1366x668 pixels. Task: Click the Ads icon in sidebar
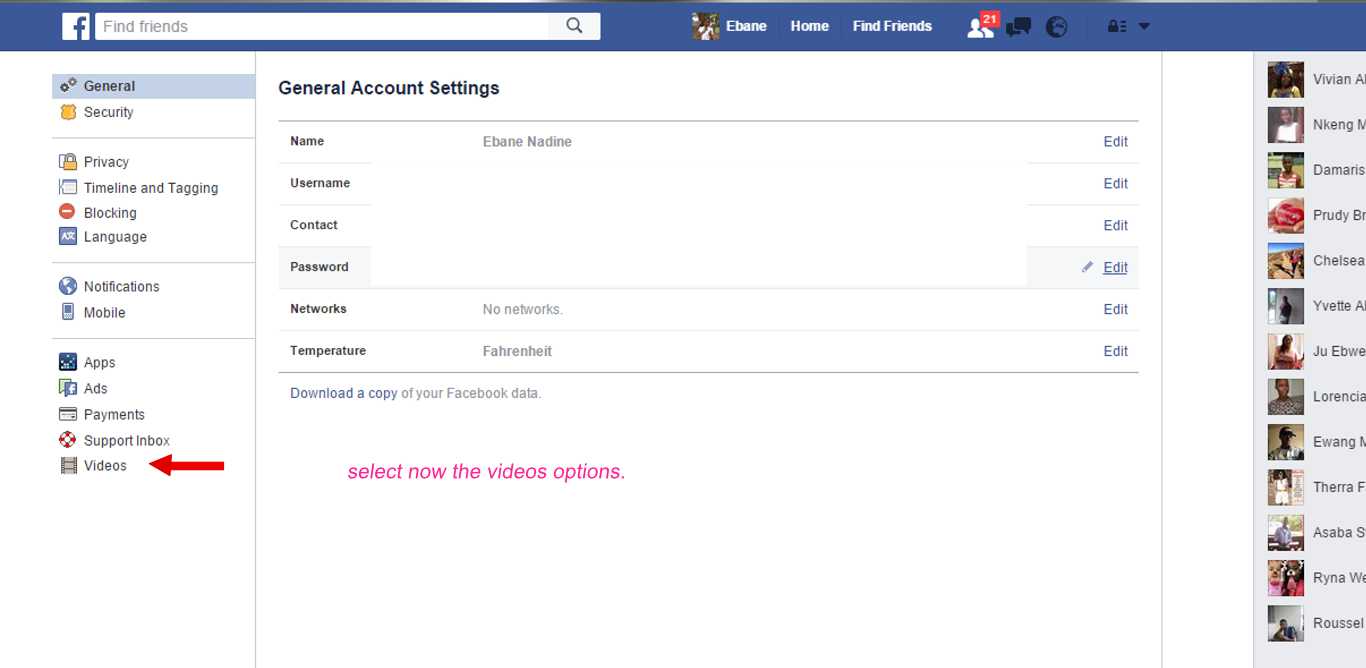(x=68, y=388)
